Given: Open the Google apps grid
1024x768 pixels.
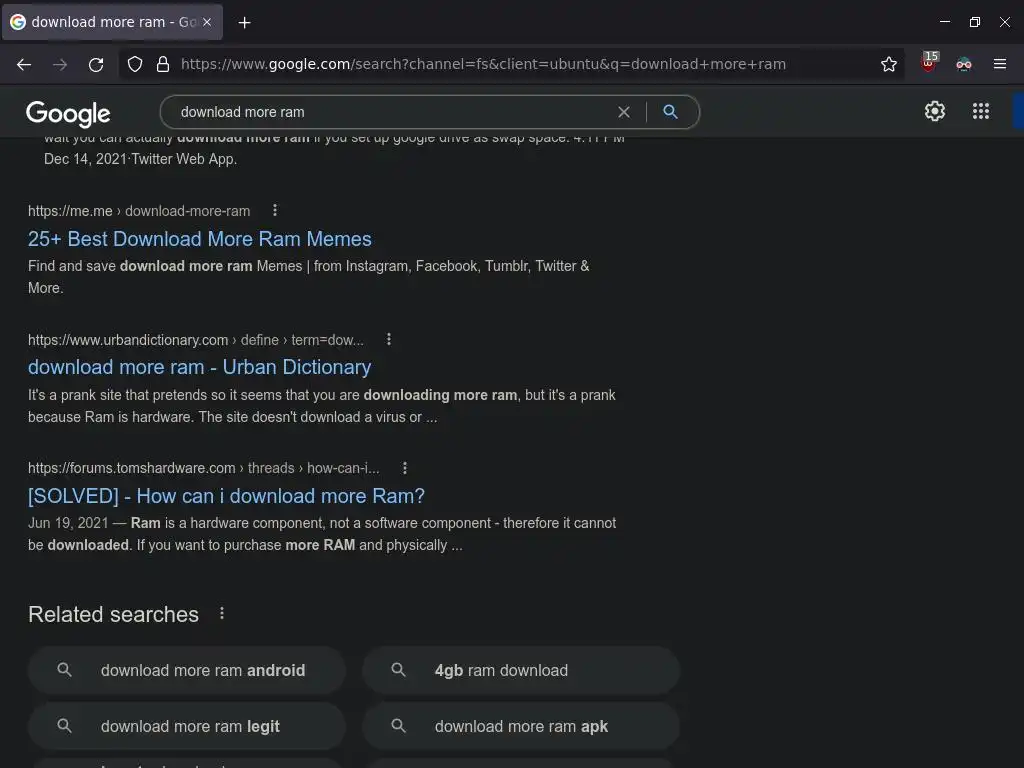Looking at the screenshot, I should pyautogui.click(x=980, y=111).
